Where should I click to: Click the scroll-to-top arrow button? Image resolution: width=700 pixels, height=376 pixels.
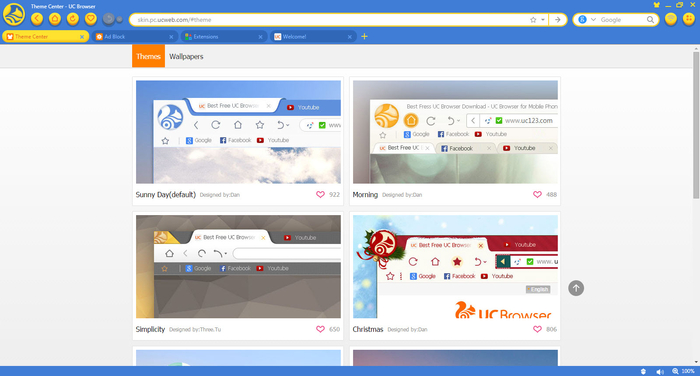(x=576, y=288)
